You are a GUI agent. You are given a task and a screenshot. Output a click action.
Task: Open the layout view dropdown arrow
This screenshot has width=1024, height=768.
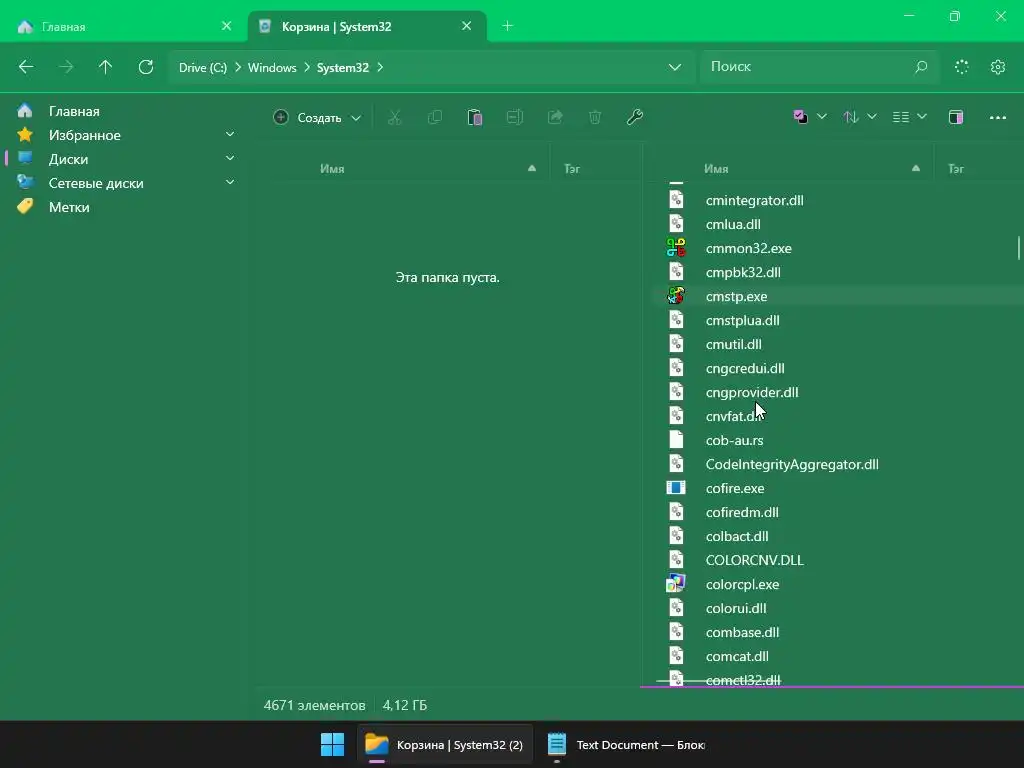point(922,117)
